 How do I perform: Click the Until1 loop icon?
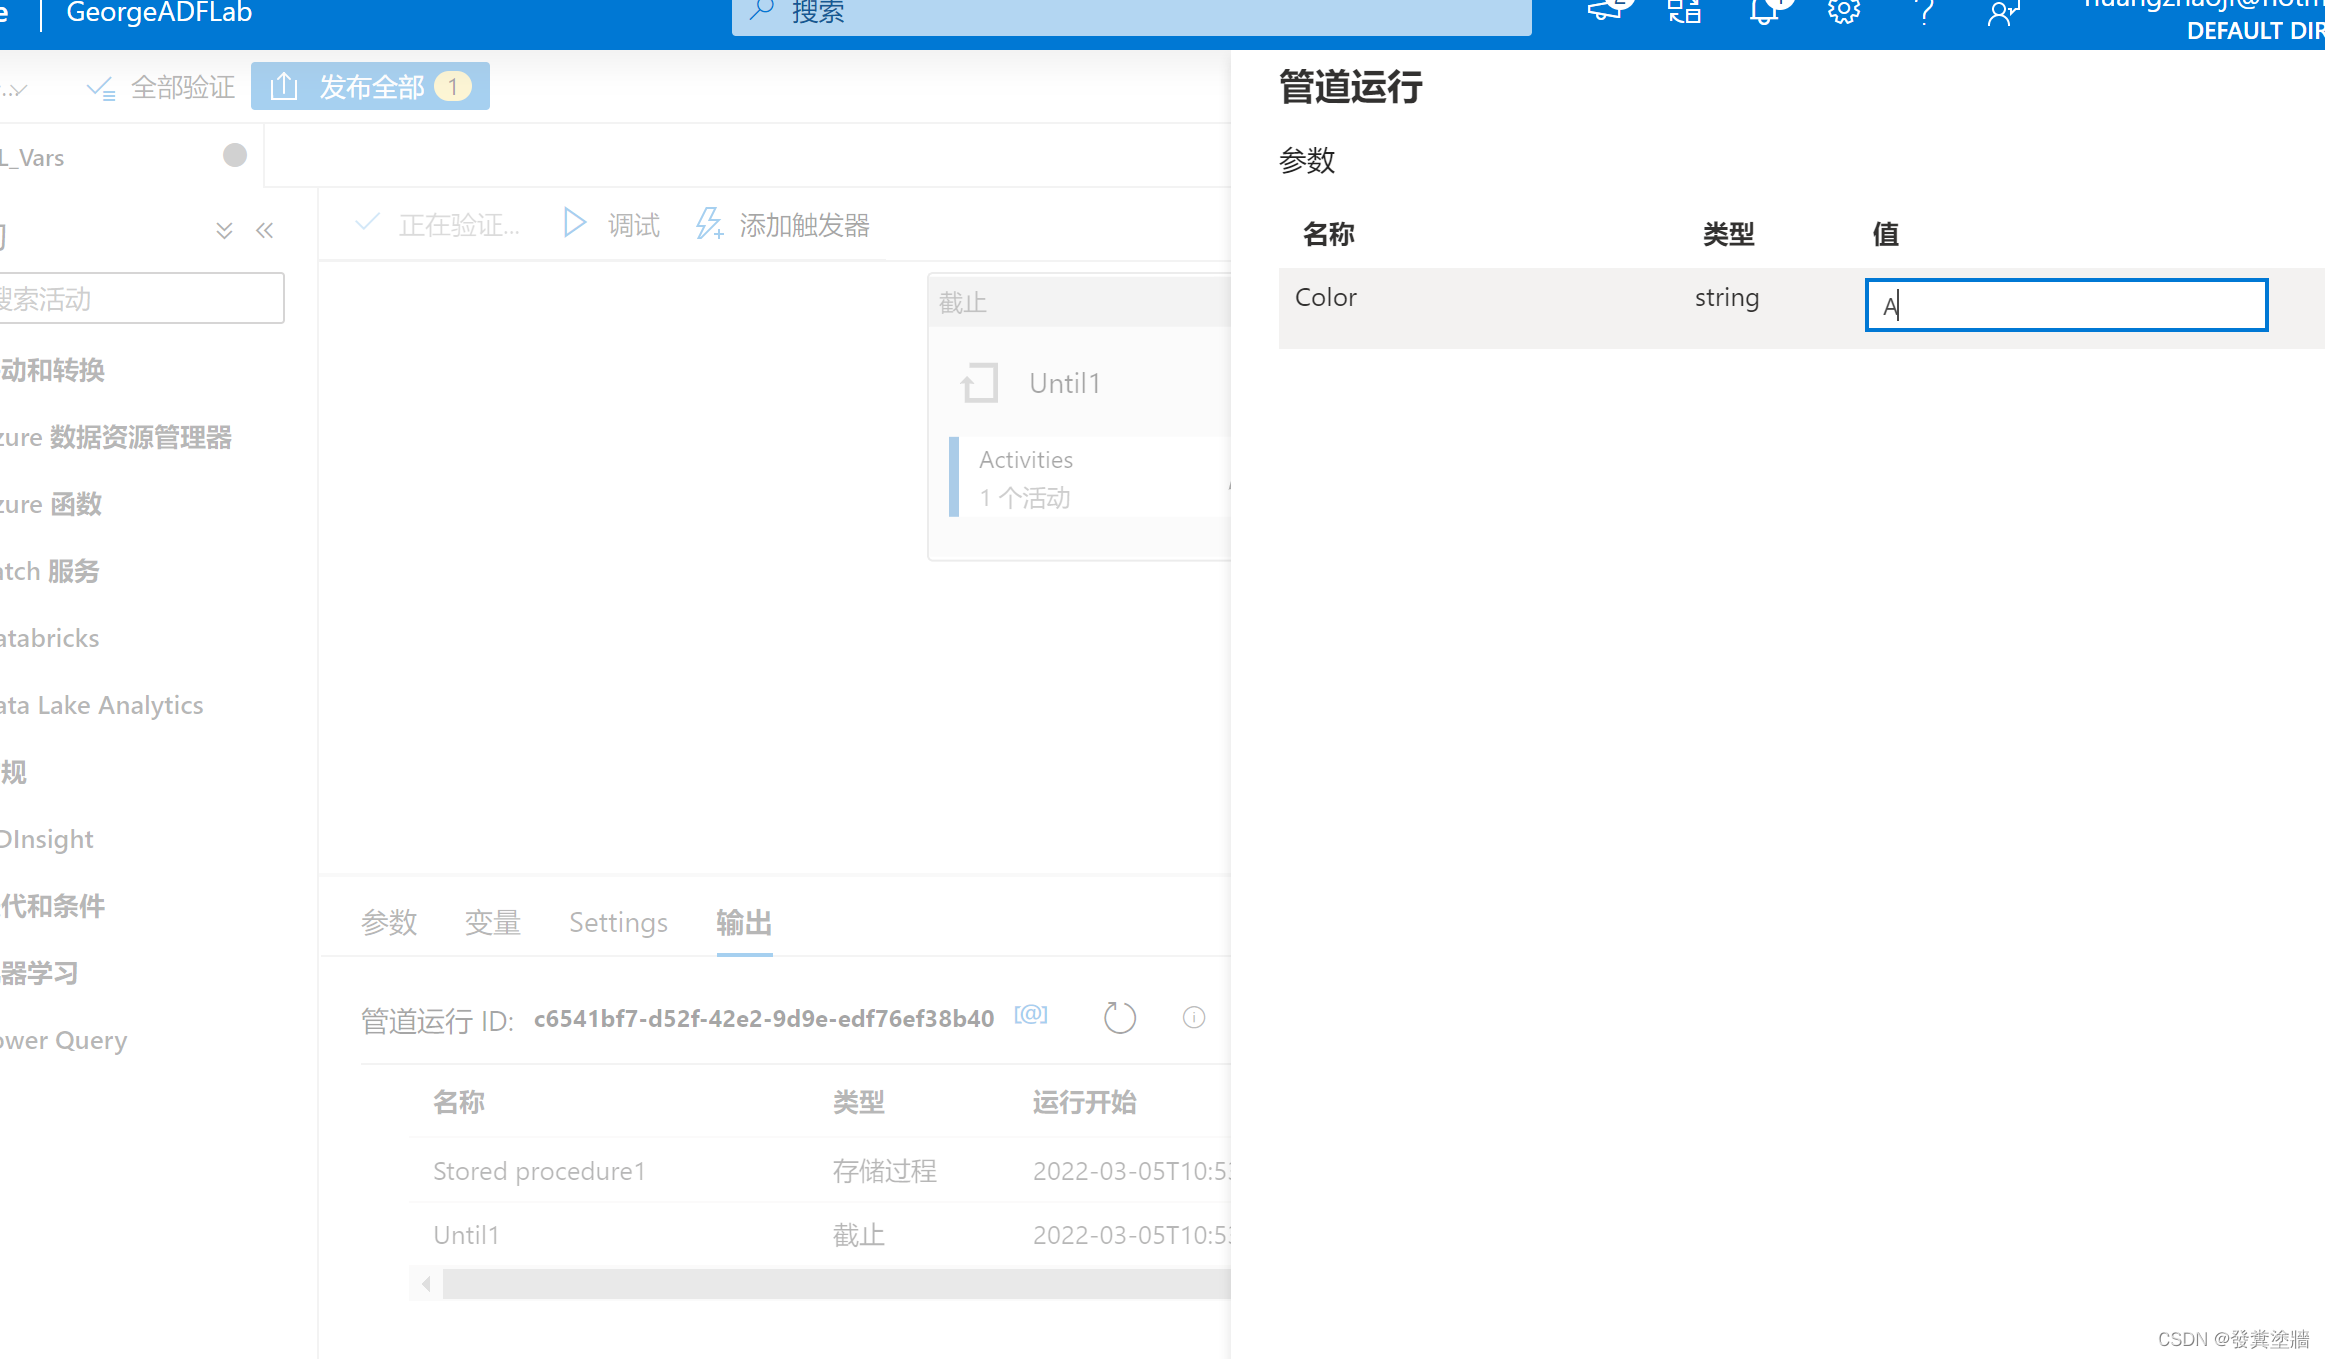click(x=979, y=383)
